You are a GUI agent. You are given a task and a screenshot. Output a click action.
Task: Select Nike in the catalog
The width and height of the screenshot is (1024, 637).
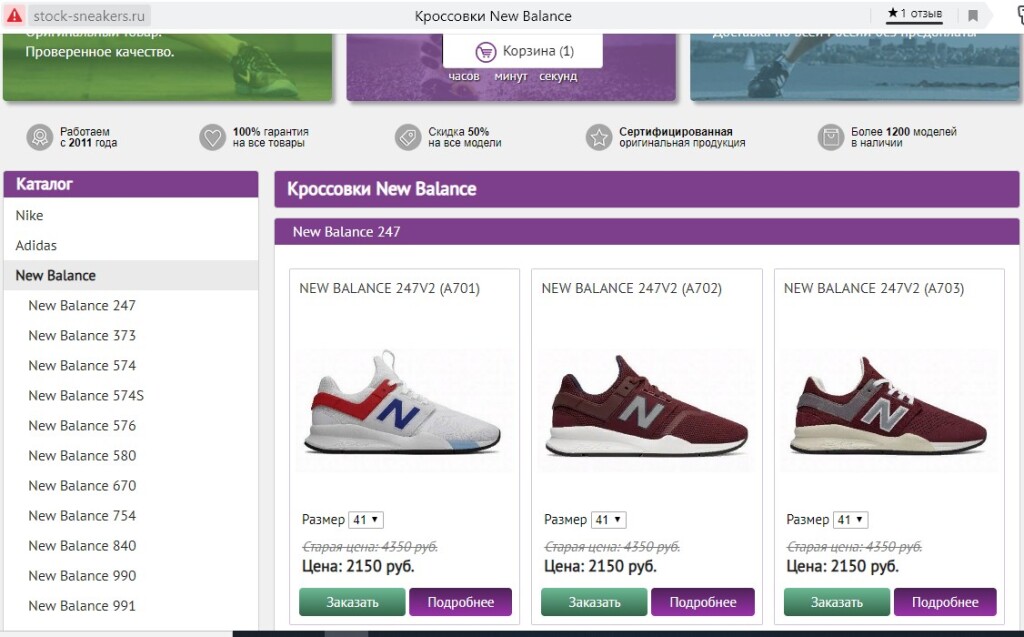click(x=30, y=215)
